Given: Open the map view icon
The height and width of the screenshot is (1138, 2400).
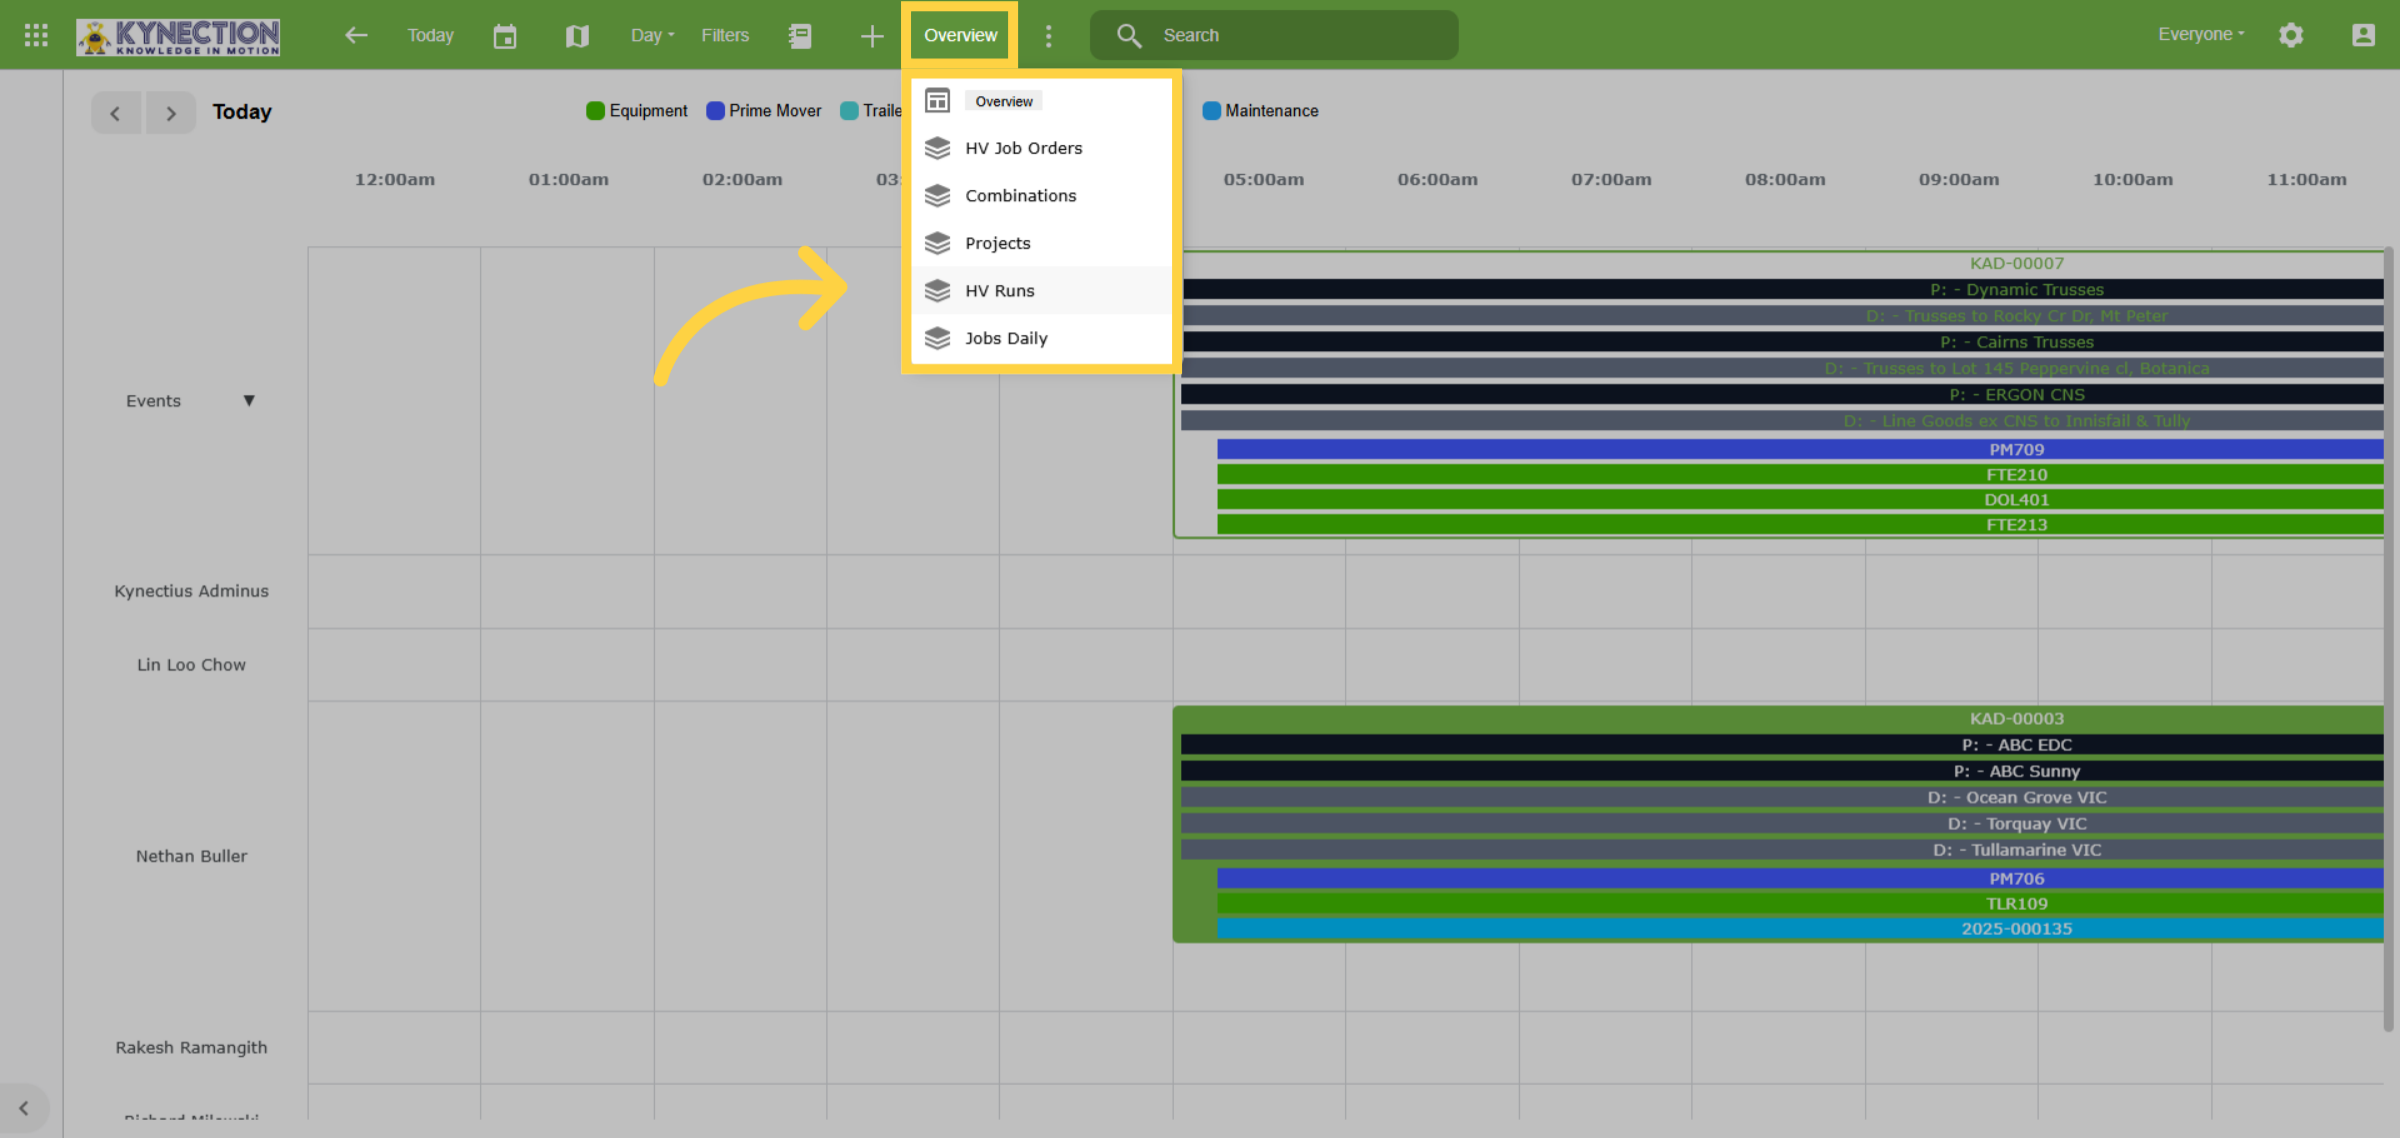Looking at the screenshot, I should coord(577,36).
